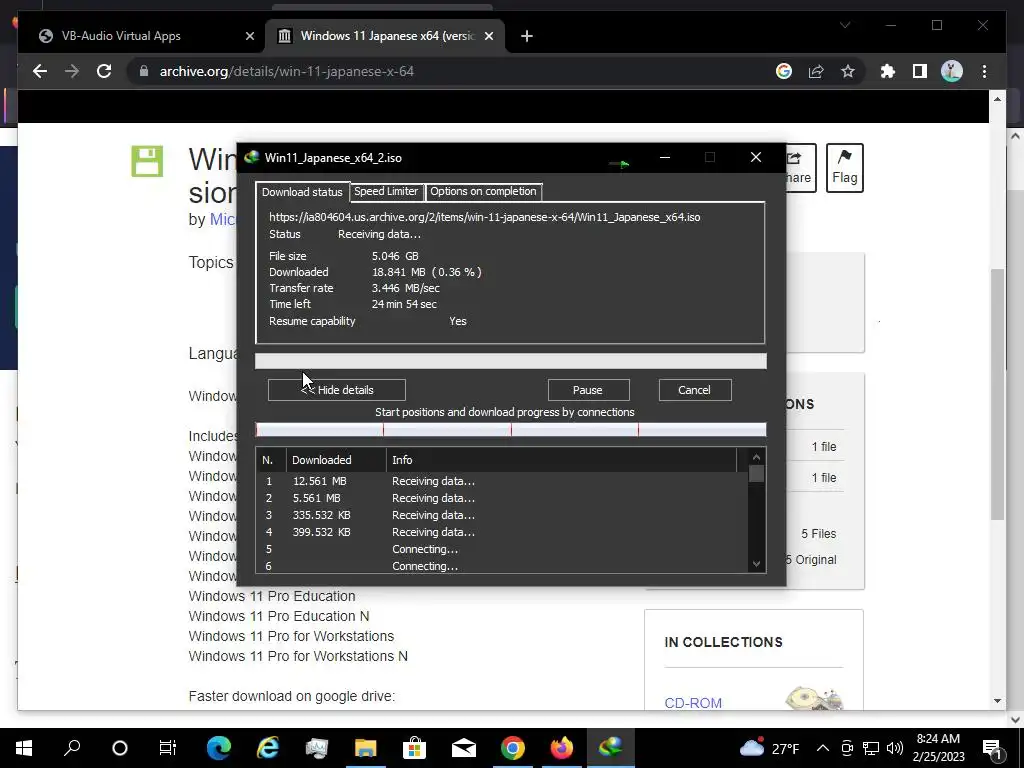Click connections list scroll down arrow
Viewport: 1024px width, 768px height.
[x=756, y=564]
